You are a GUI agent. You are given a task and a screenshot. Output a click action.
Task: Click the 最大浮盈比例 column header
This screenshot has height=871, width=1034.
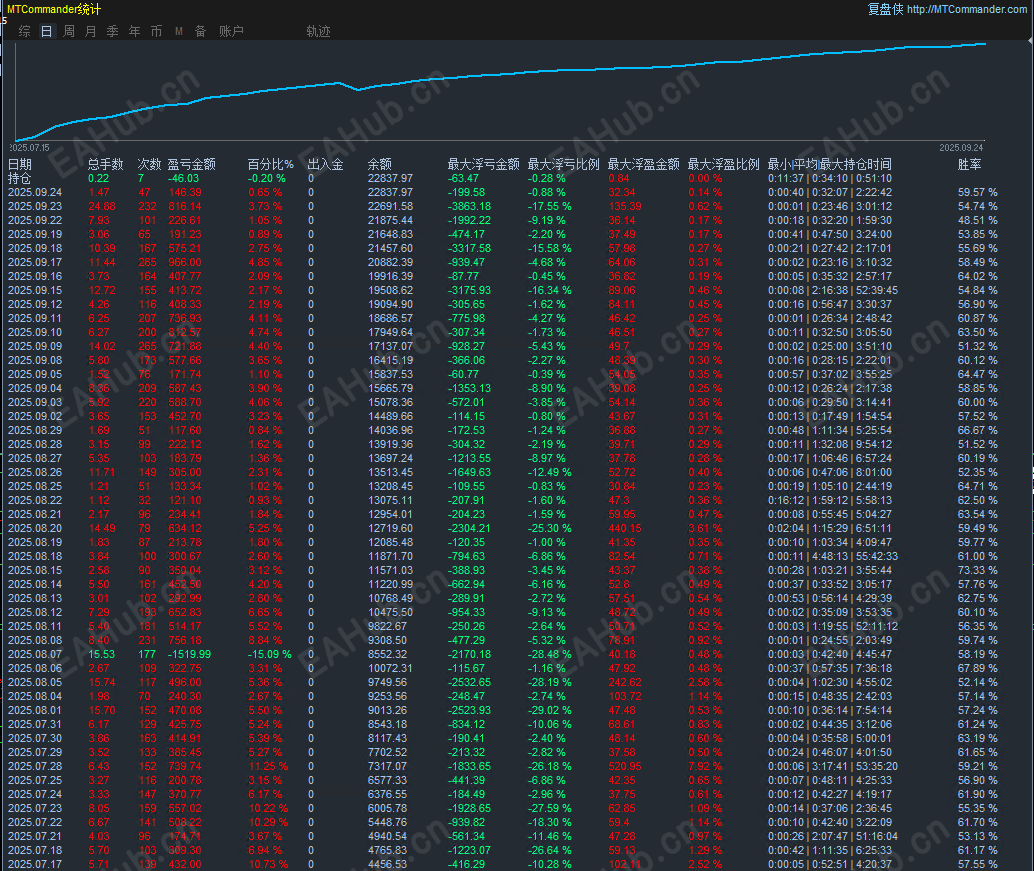tap(723, 164)
